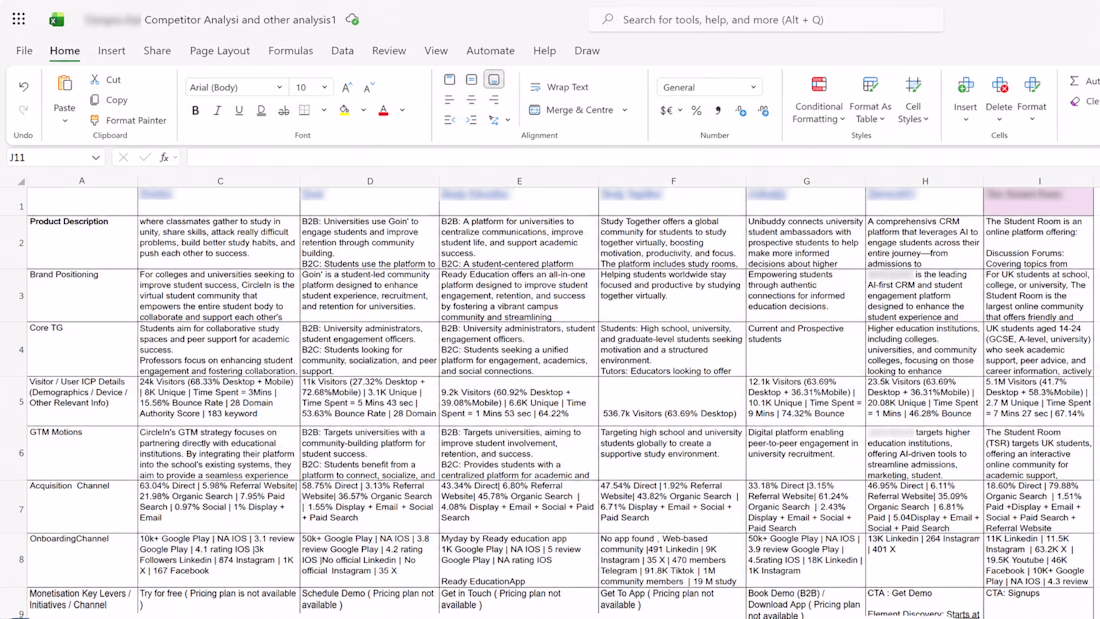Open the font colour dropdown arrow
Viewport: 1100px width, 619px height.
(402, 110)
